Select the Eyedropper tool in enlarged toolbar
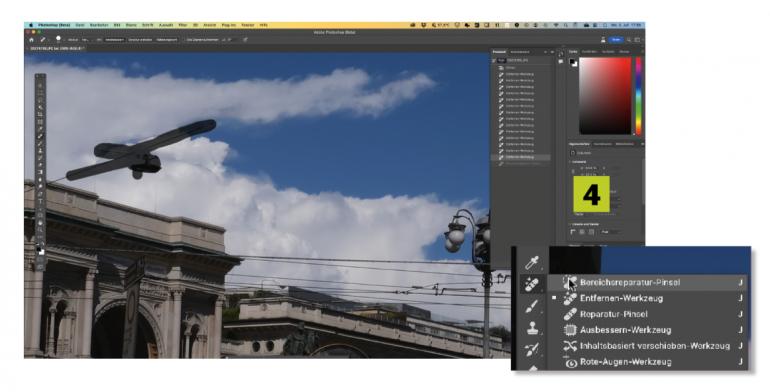The width and height of the screenshot is (770, 392). coord(532,263)
